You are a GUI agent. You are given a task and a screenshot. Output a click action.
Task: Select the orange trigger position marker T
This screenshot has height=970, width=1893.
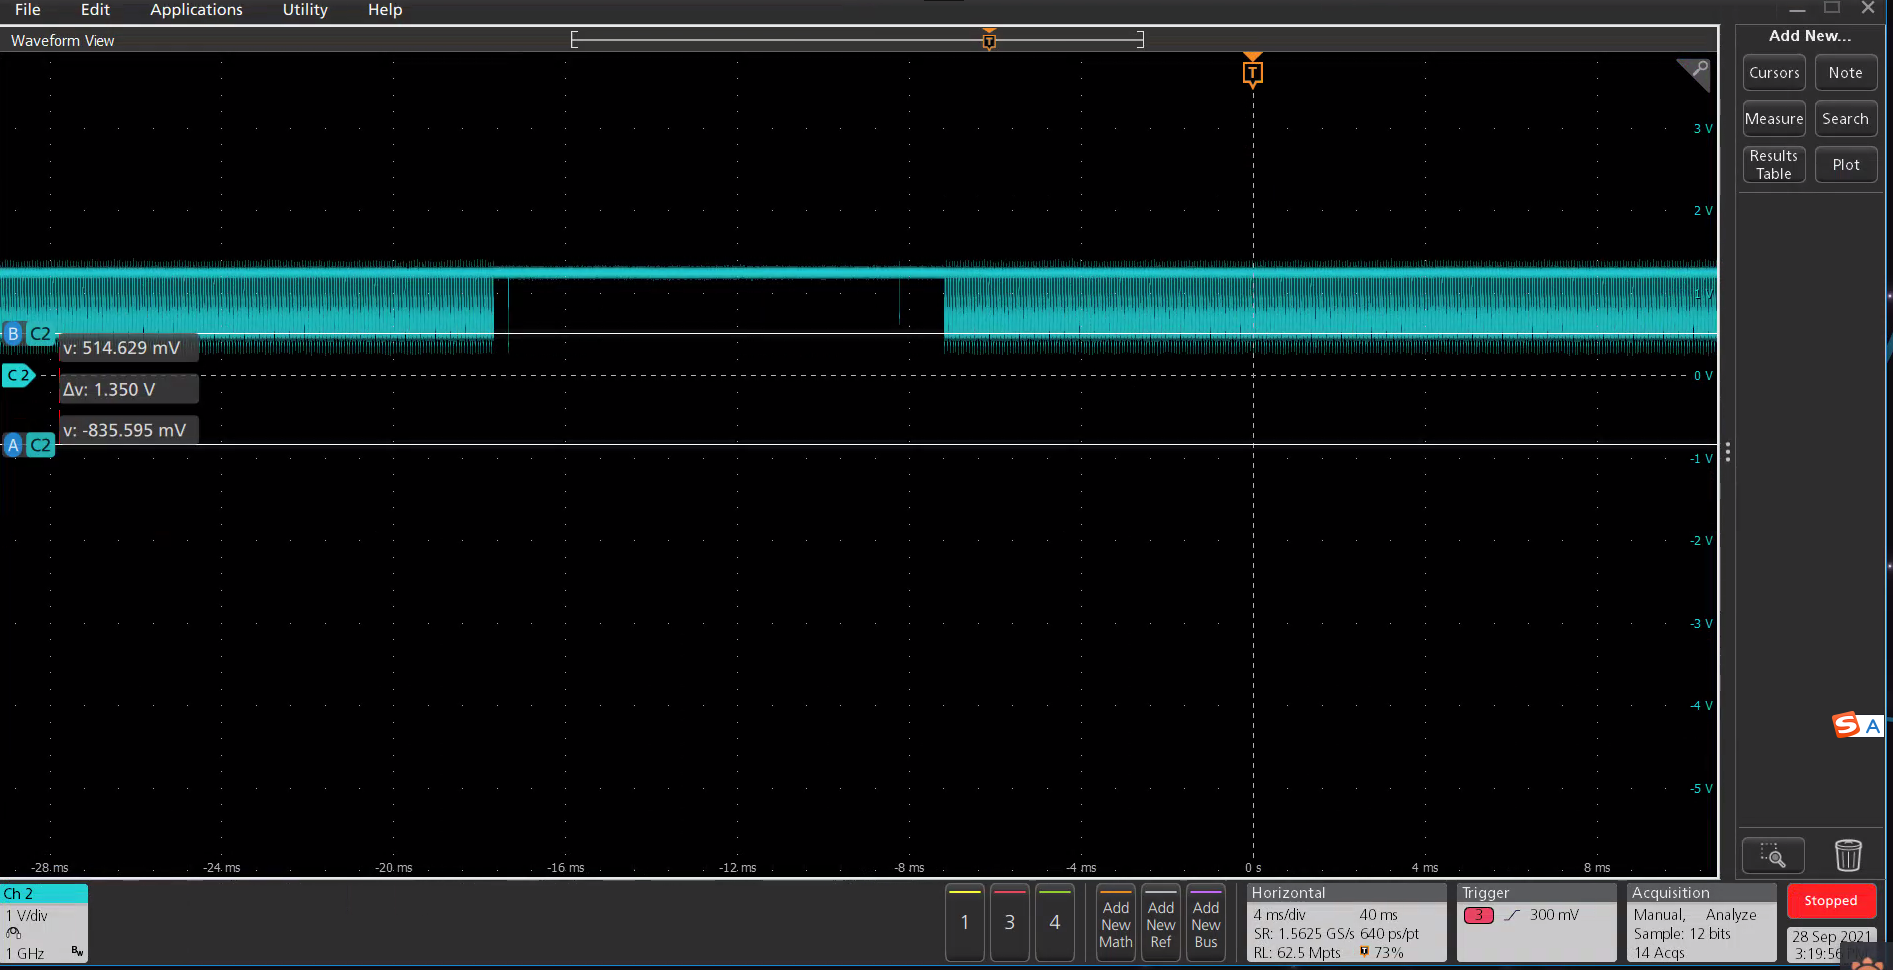click(x=1252, y=73)
